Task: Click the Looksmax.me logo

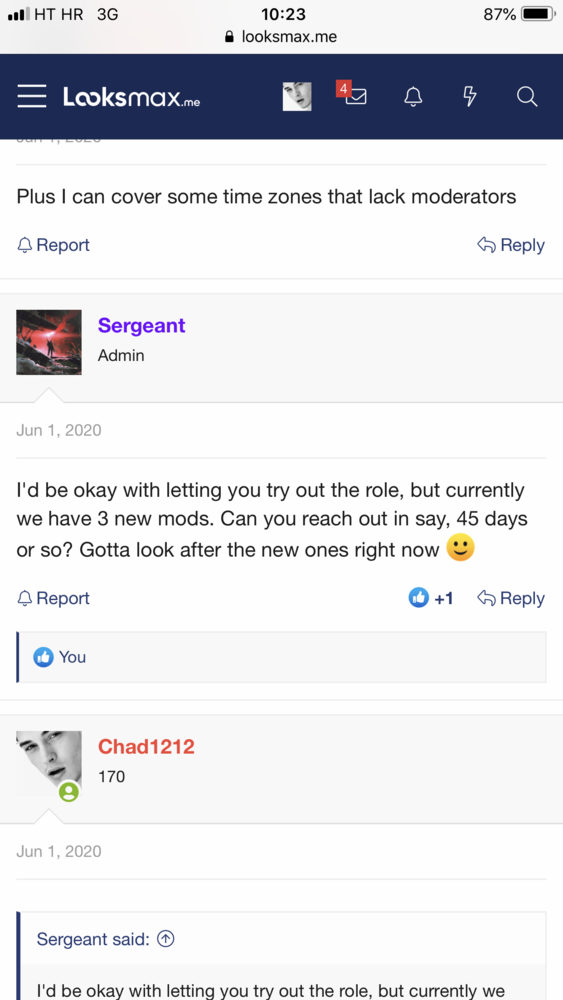Action: 131,97
